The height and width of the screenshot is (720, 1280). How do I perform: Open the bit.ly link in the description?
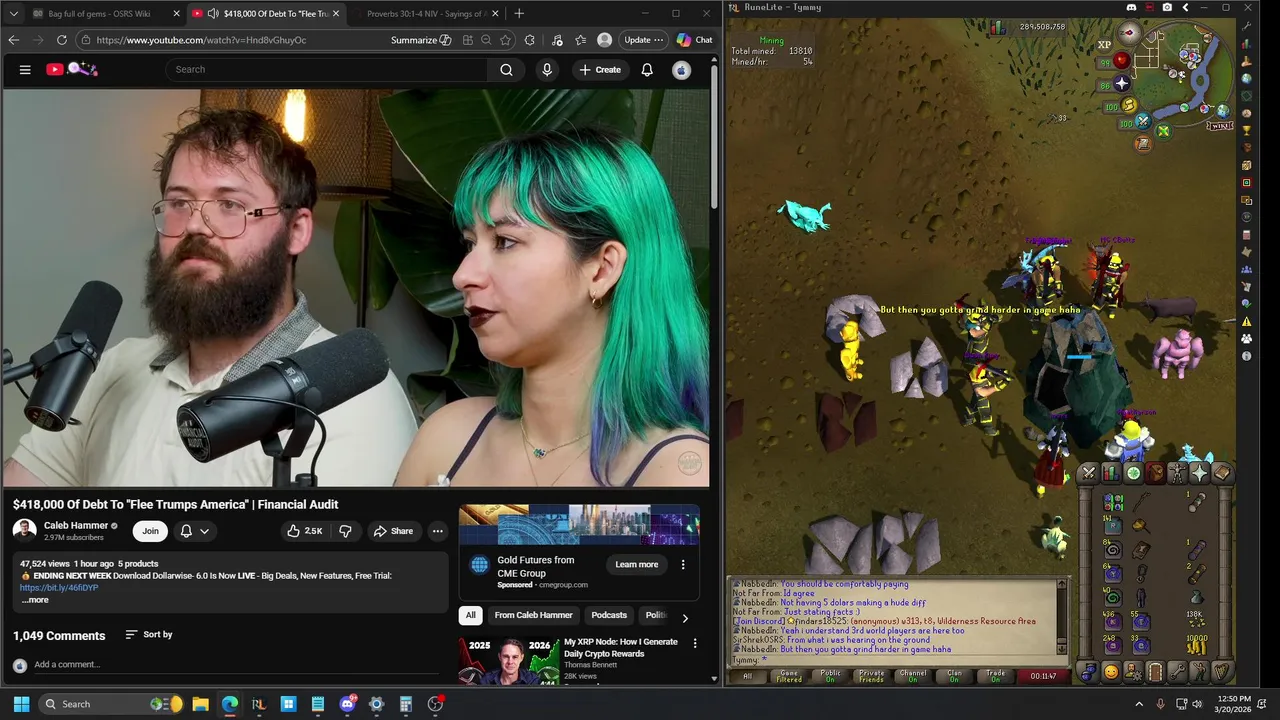click(x=59, y=588)
